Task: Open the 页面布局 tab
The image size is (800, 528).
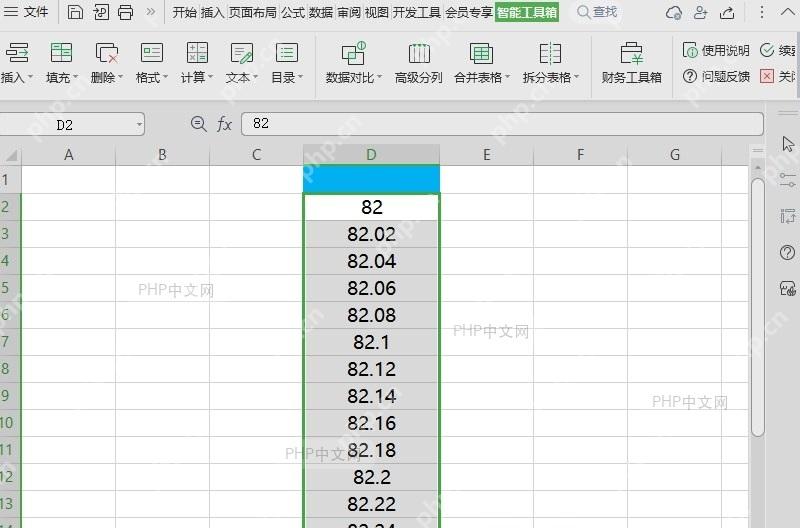Action: 253,12
